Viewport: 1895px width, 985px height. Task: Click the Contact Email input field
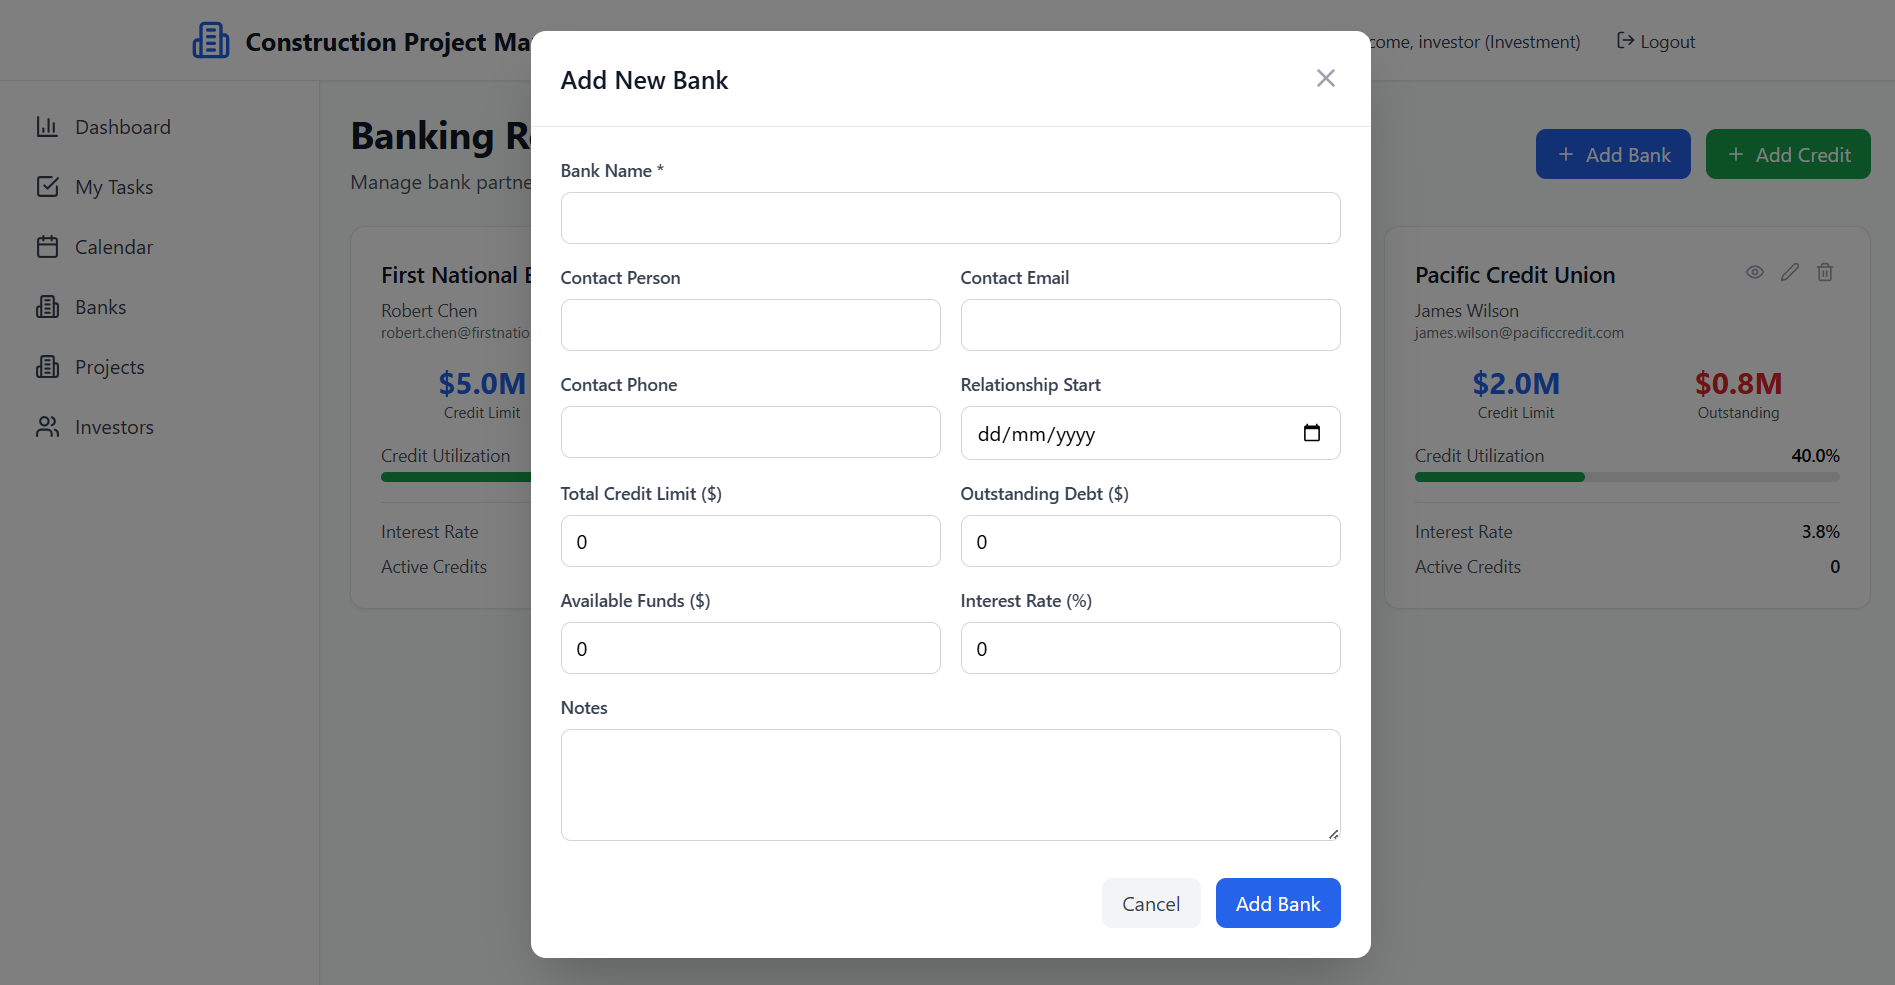tap(1150, 325)
